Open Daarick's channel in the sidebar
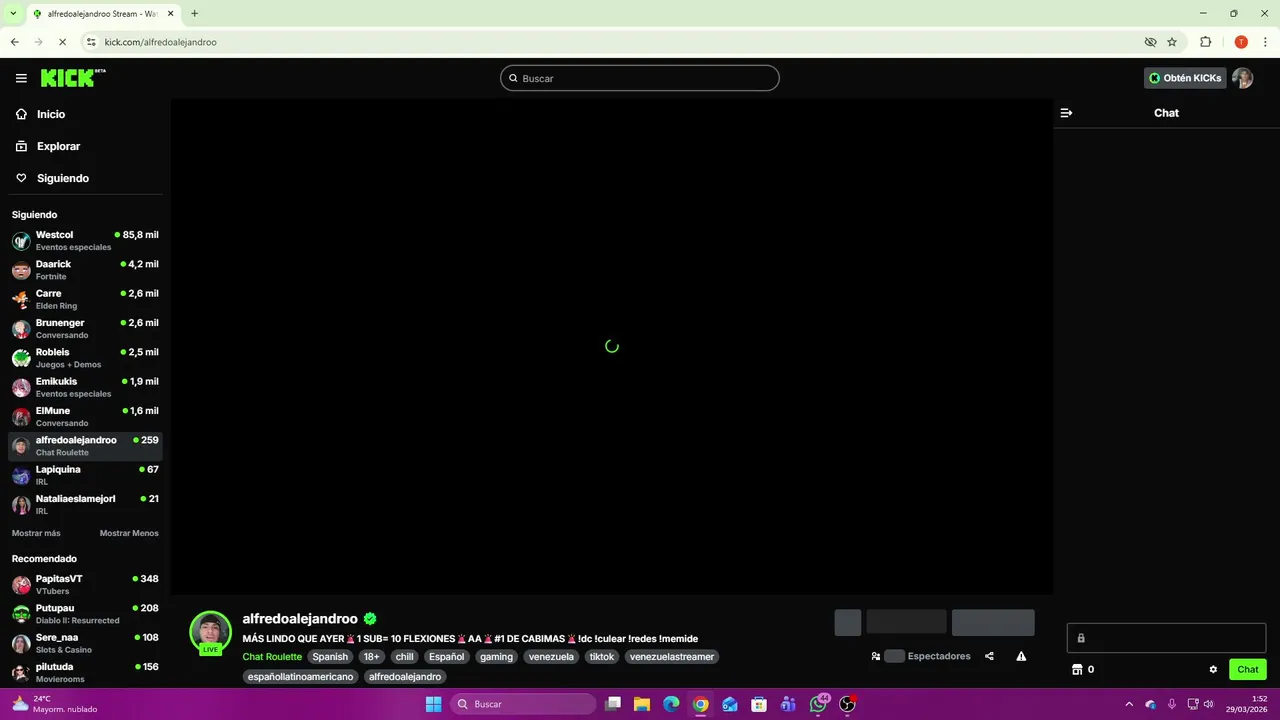This screenshot has width=1280, height=720. click(85, 270)
